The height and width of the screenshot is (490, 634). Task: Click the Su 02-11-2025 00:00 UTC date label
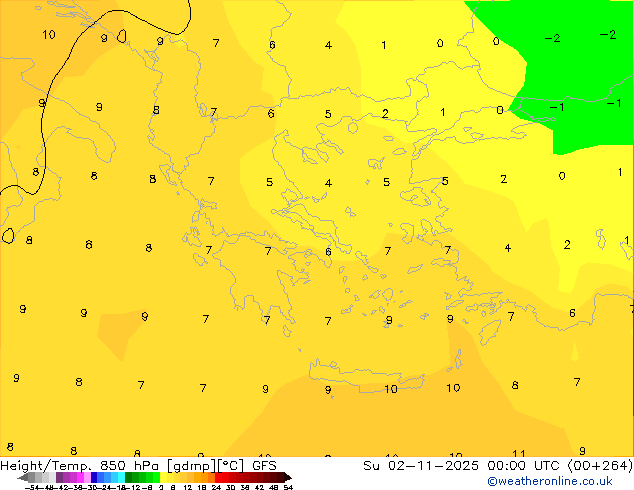coord(463,466)
